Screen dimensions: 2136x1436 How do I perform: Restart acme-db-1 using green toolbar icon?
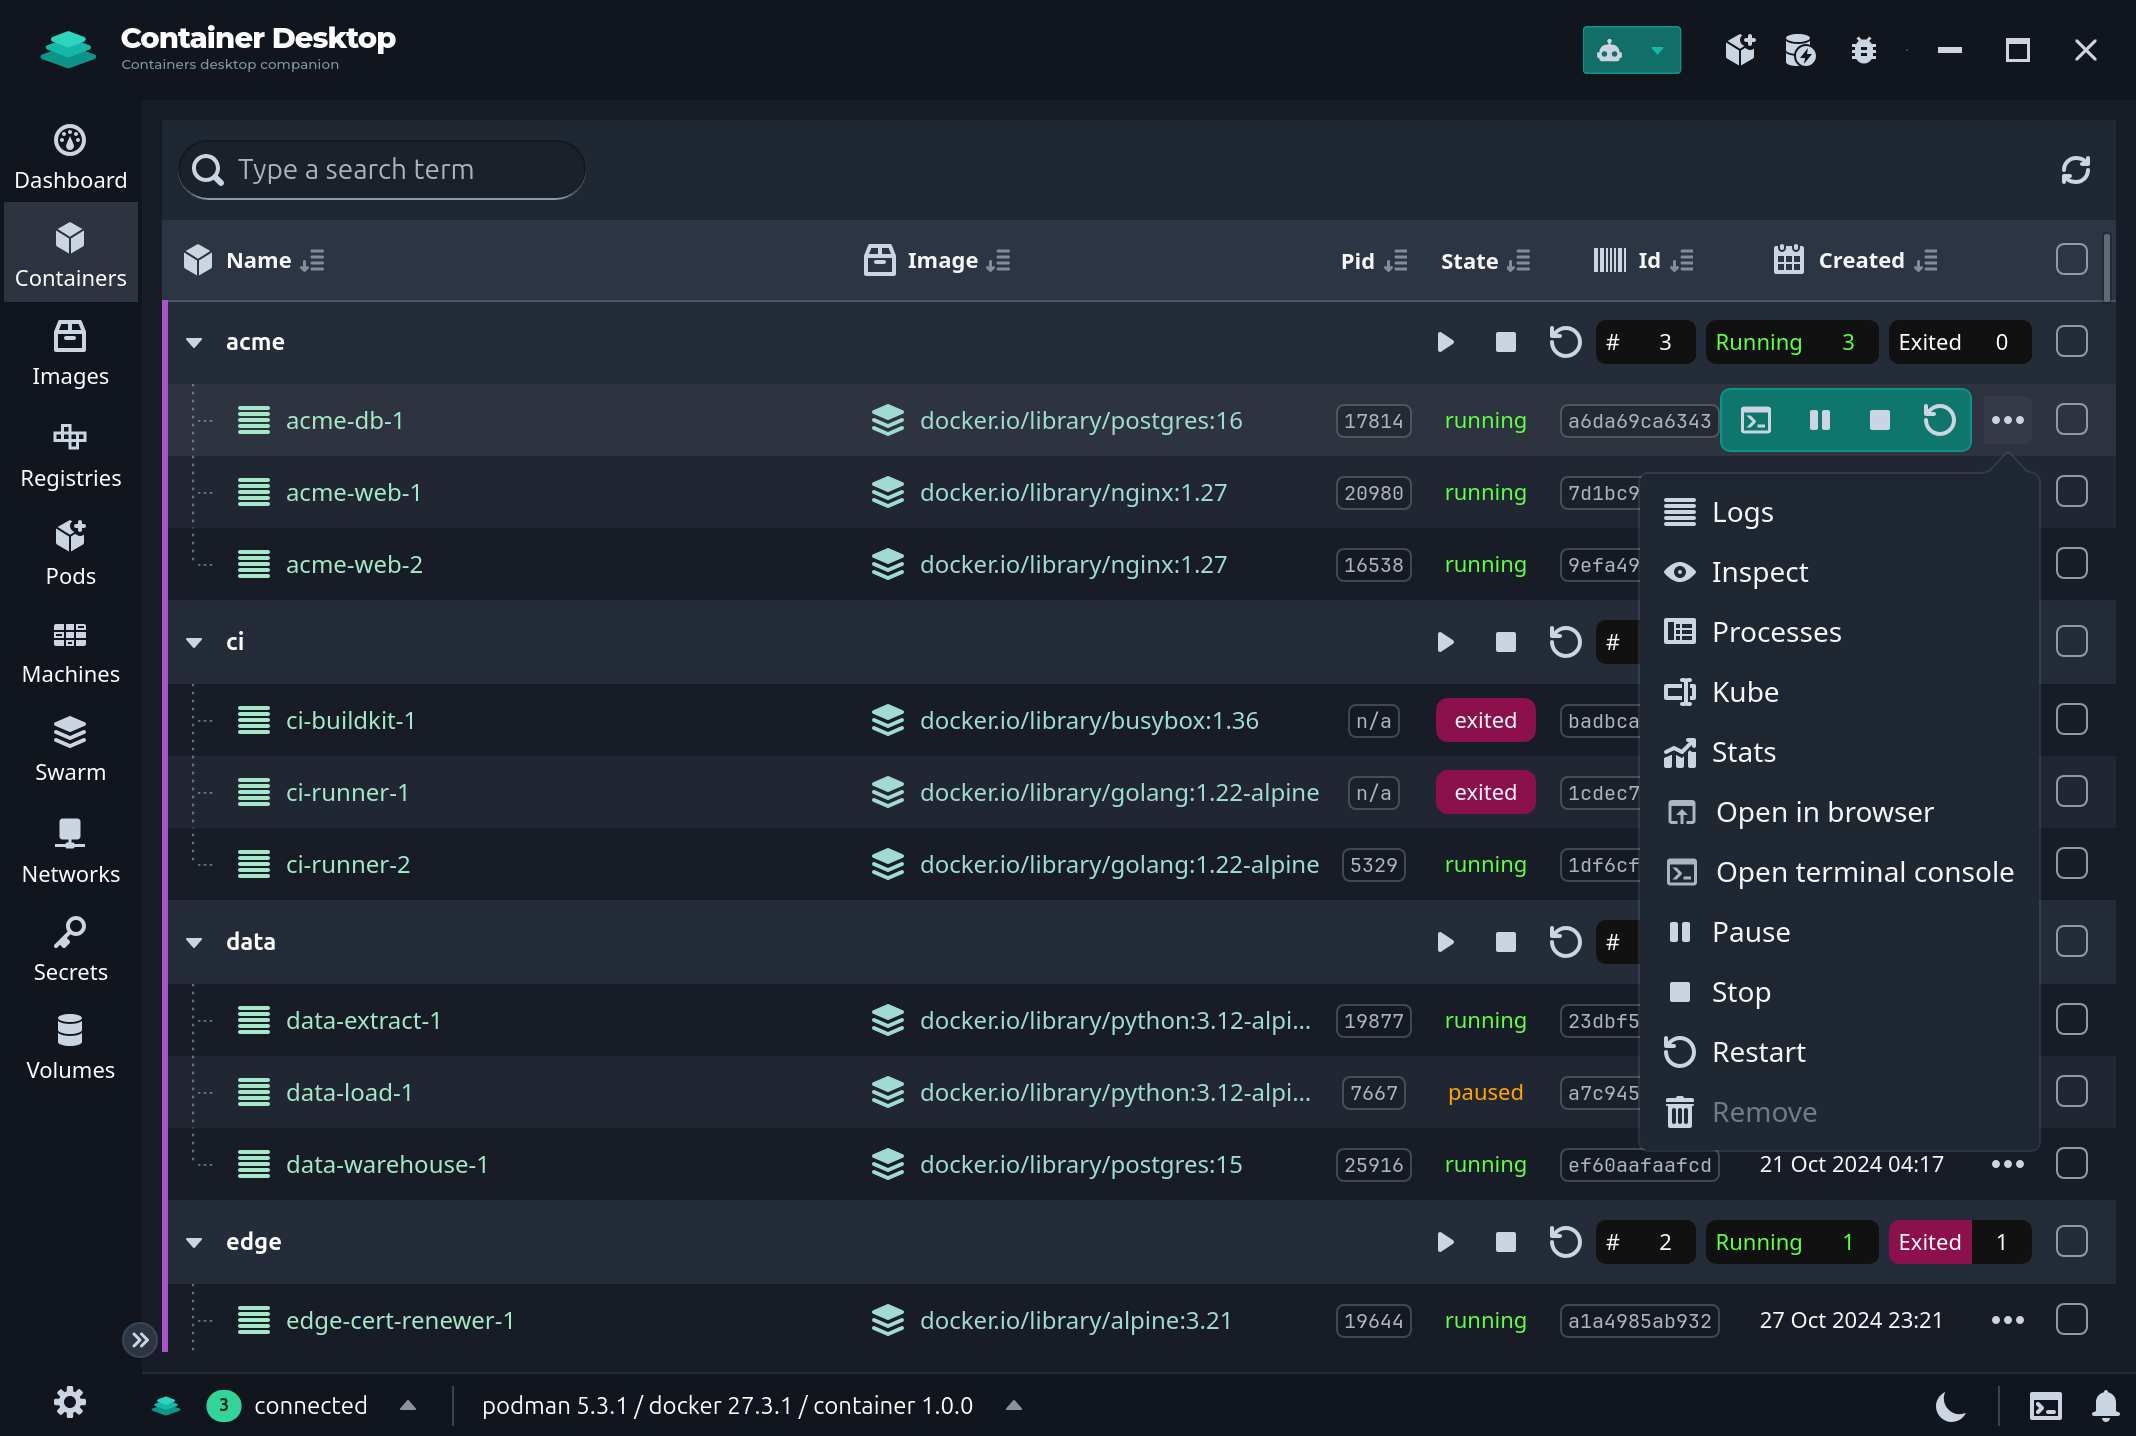click(1940, 420)
